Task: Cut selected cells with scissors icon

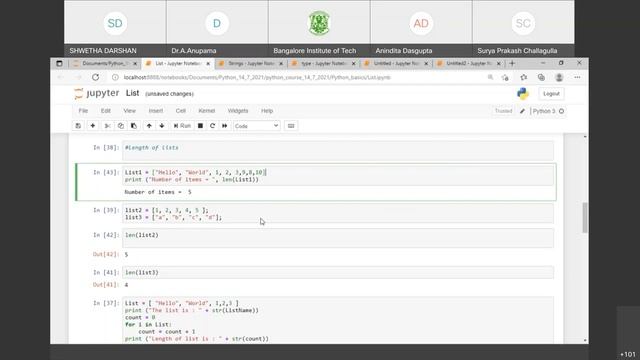Action: [x=108, y=126]
